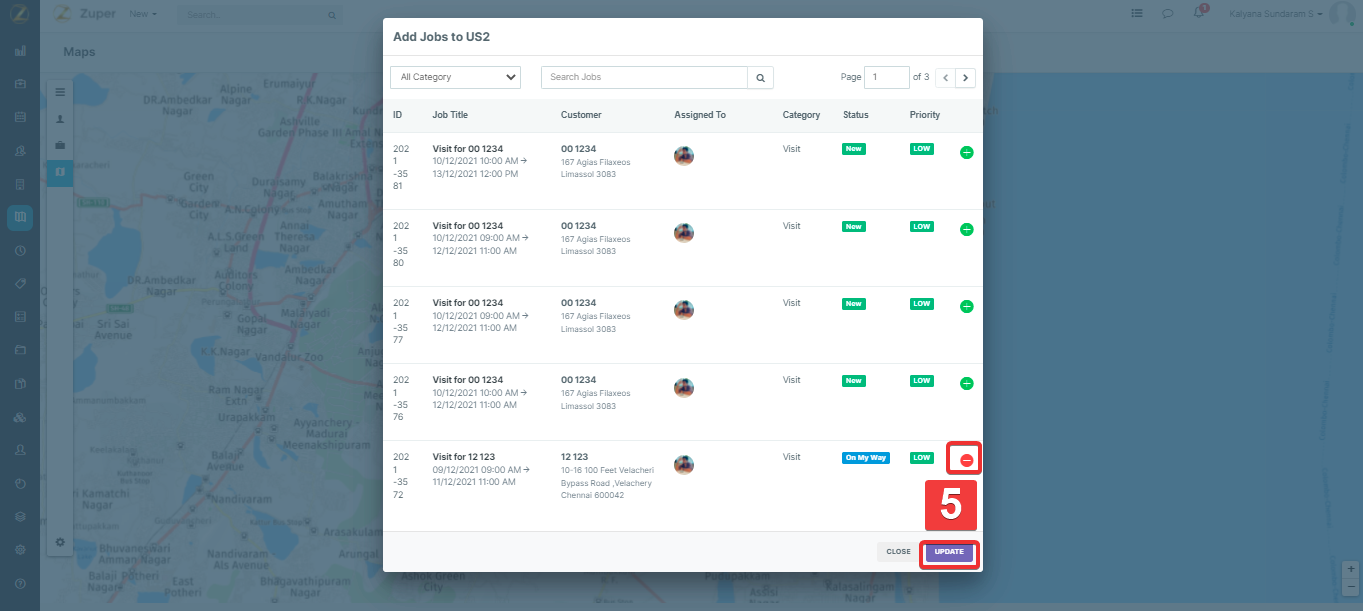Click assignee avatar for Visit for 12 123
Screen dimensions: 1363x611
pos(684,464)
